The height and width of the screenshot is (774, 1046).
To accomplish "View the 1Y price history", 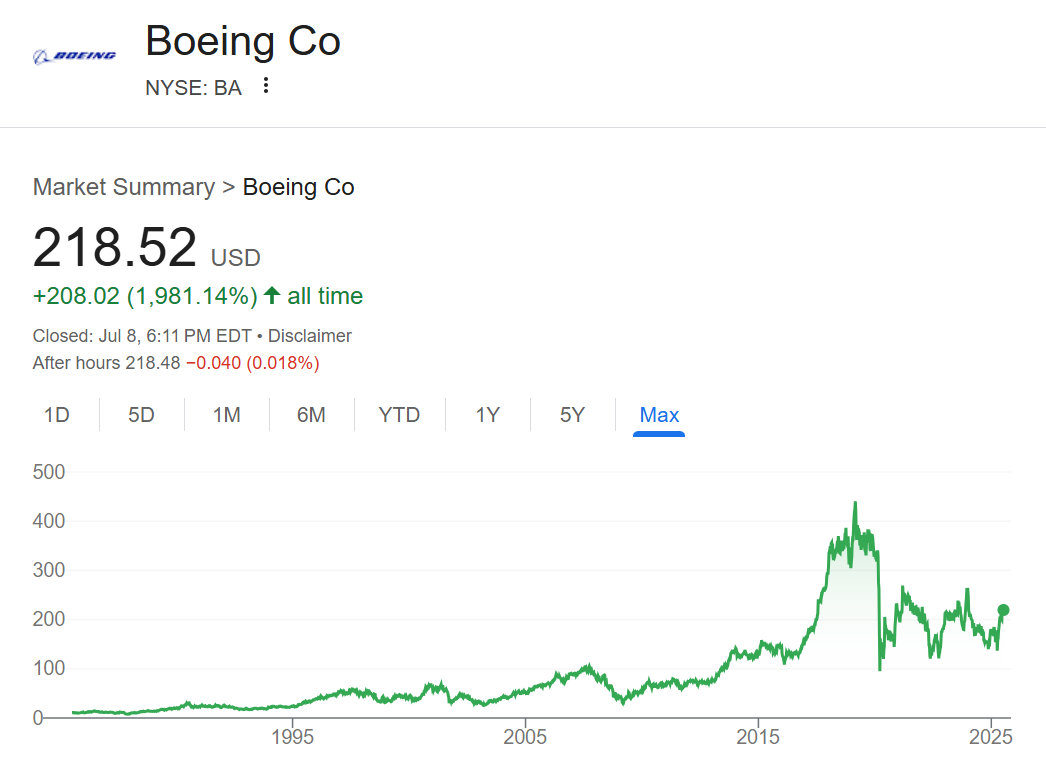I will click(487, 415).
